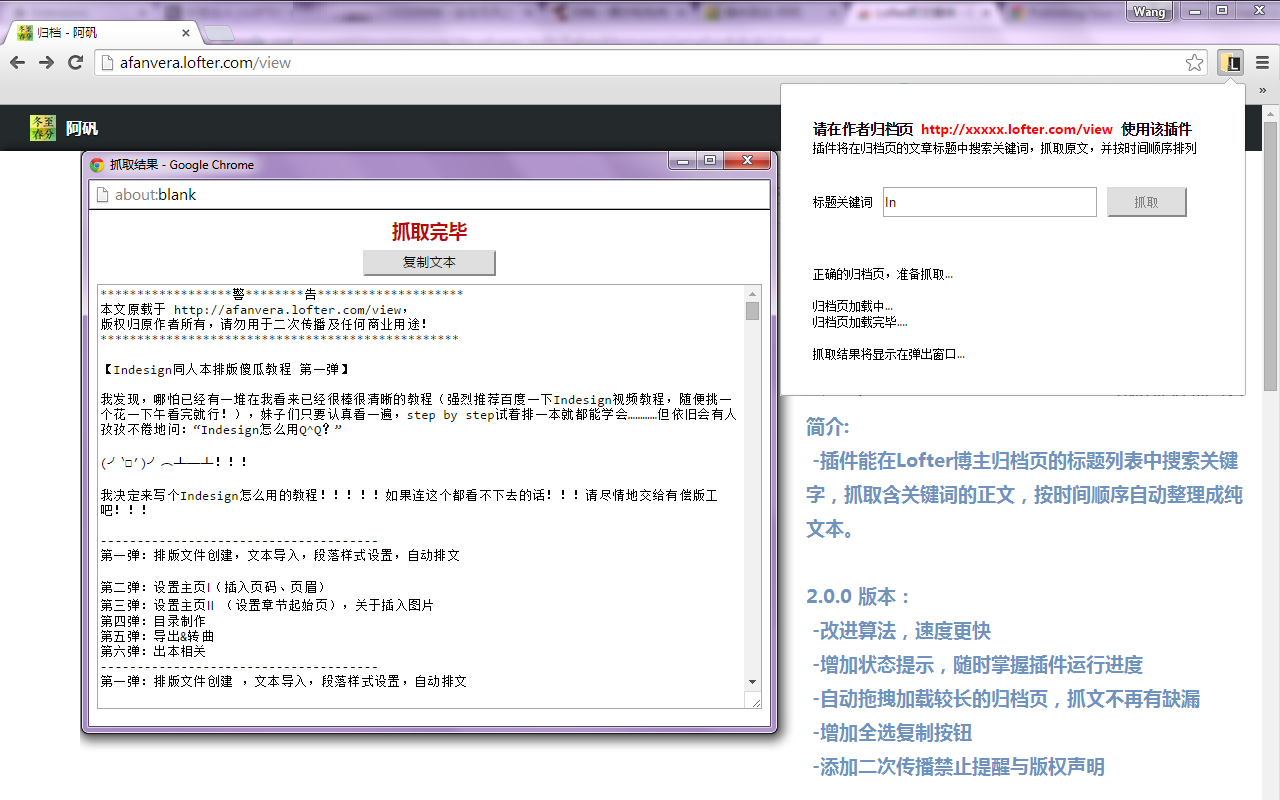This screenshot has width=1280, height=800.
Task: Click the about:blank address bar
Action: coord(400,195)
